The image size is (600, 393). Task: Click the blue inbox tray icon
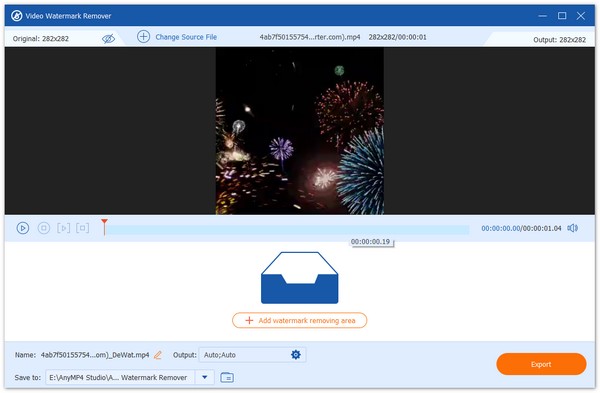click(x=300, y=278)
